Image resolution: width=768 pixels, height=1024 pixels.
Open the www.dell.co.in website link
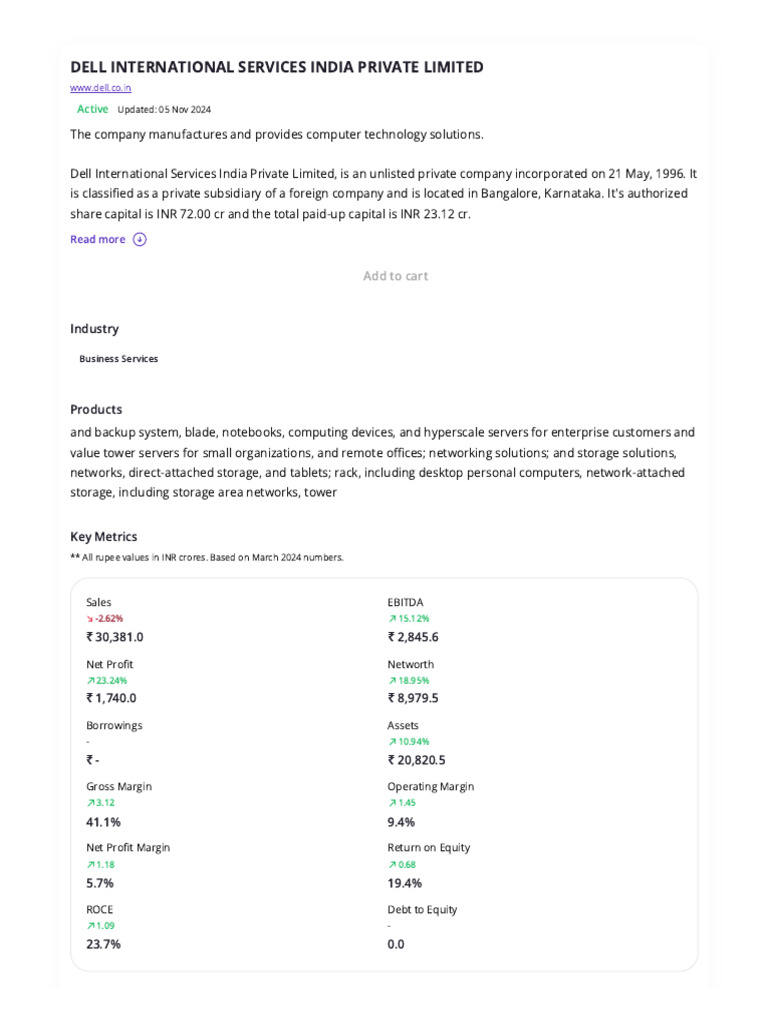click(100, 88)
